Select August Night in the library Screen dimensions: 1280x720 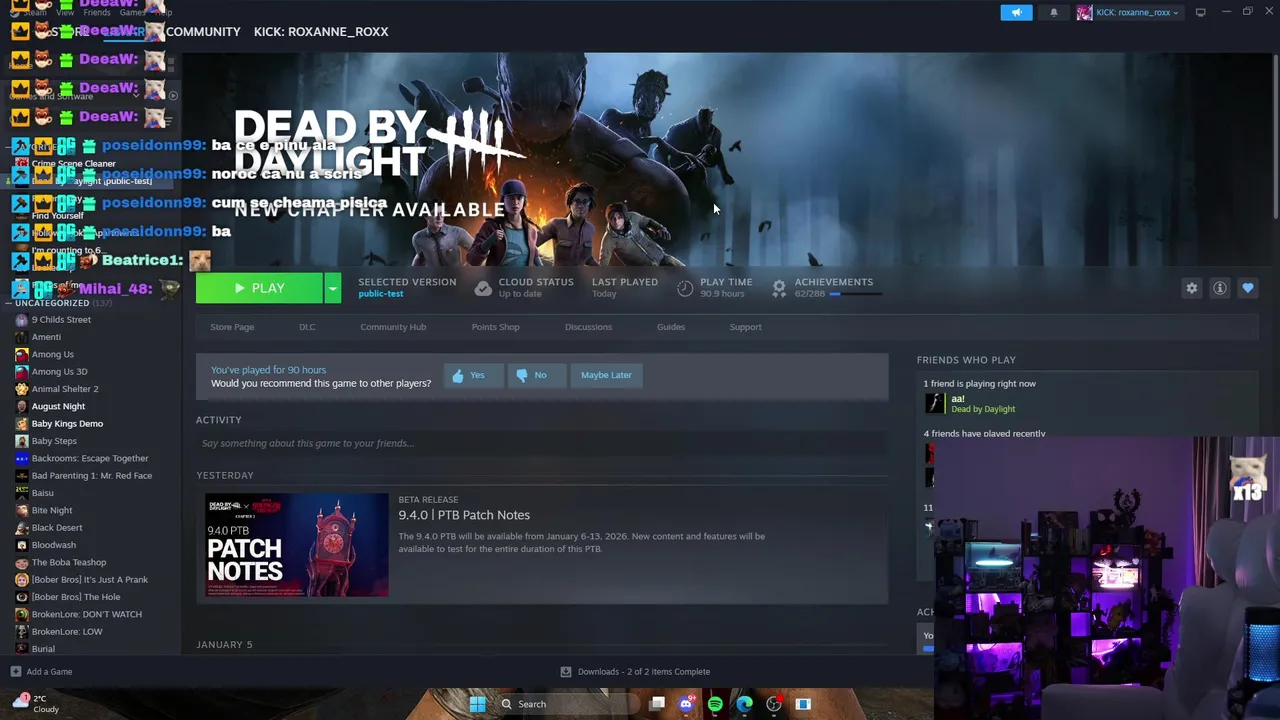click(x=58, y=406)
